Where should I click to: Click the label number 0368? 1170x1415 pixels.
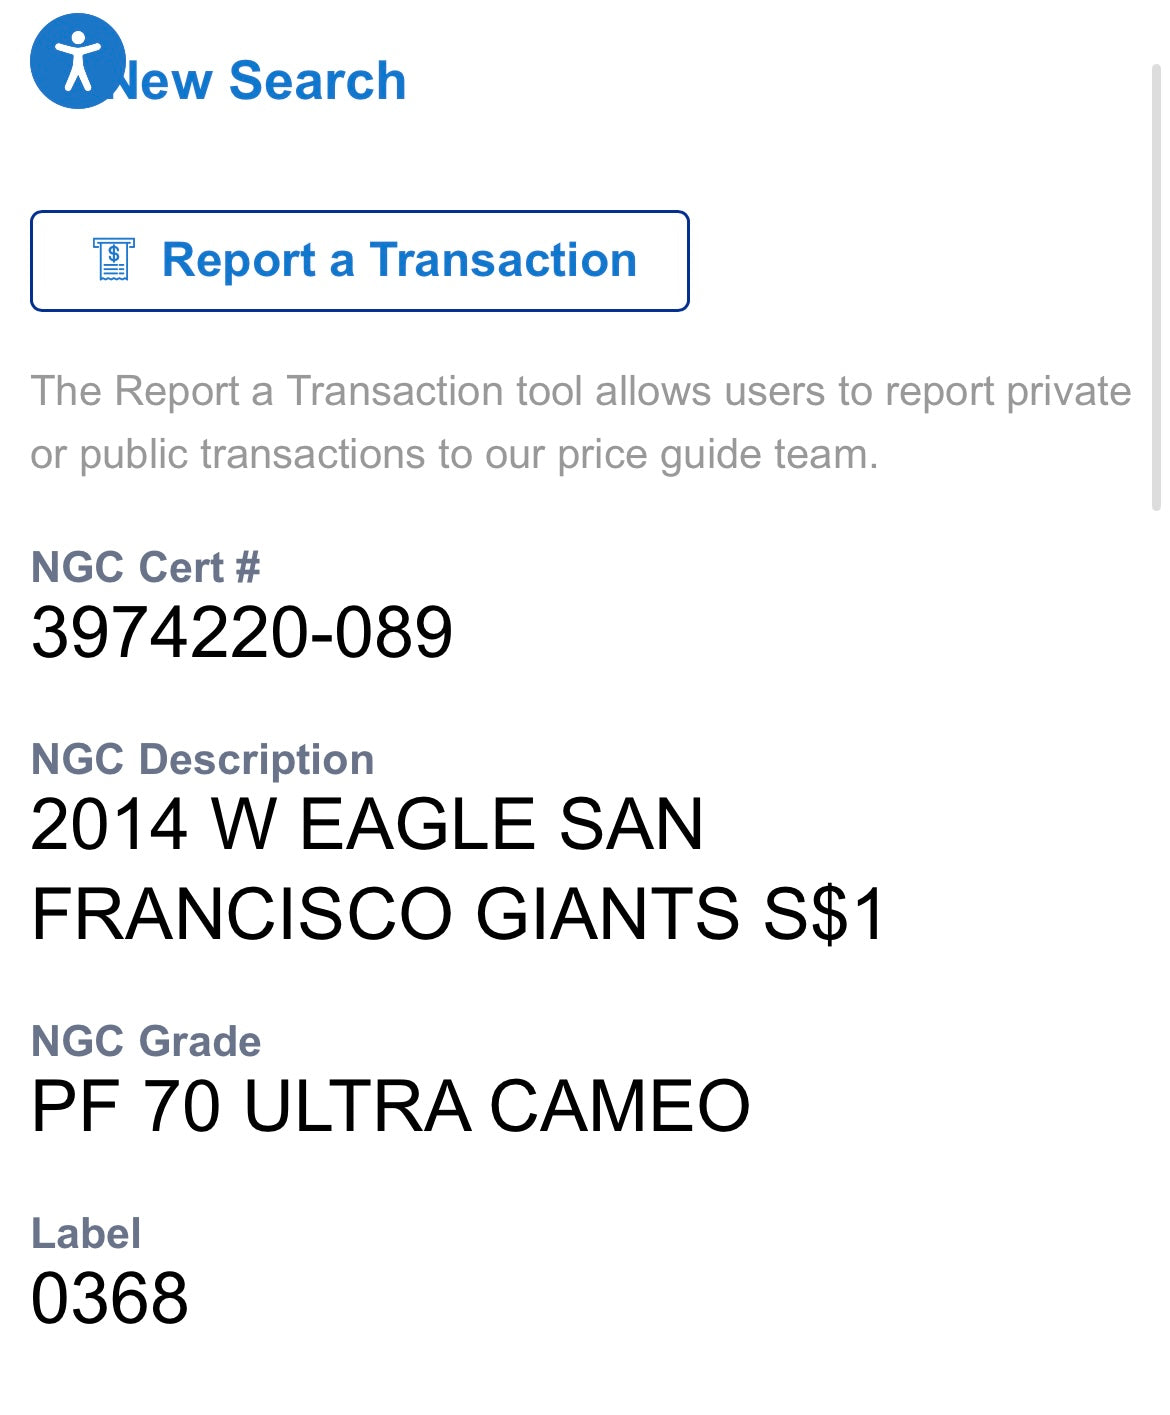tap(110, 1298)
